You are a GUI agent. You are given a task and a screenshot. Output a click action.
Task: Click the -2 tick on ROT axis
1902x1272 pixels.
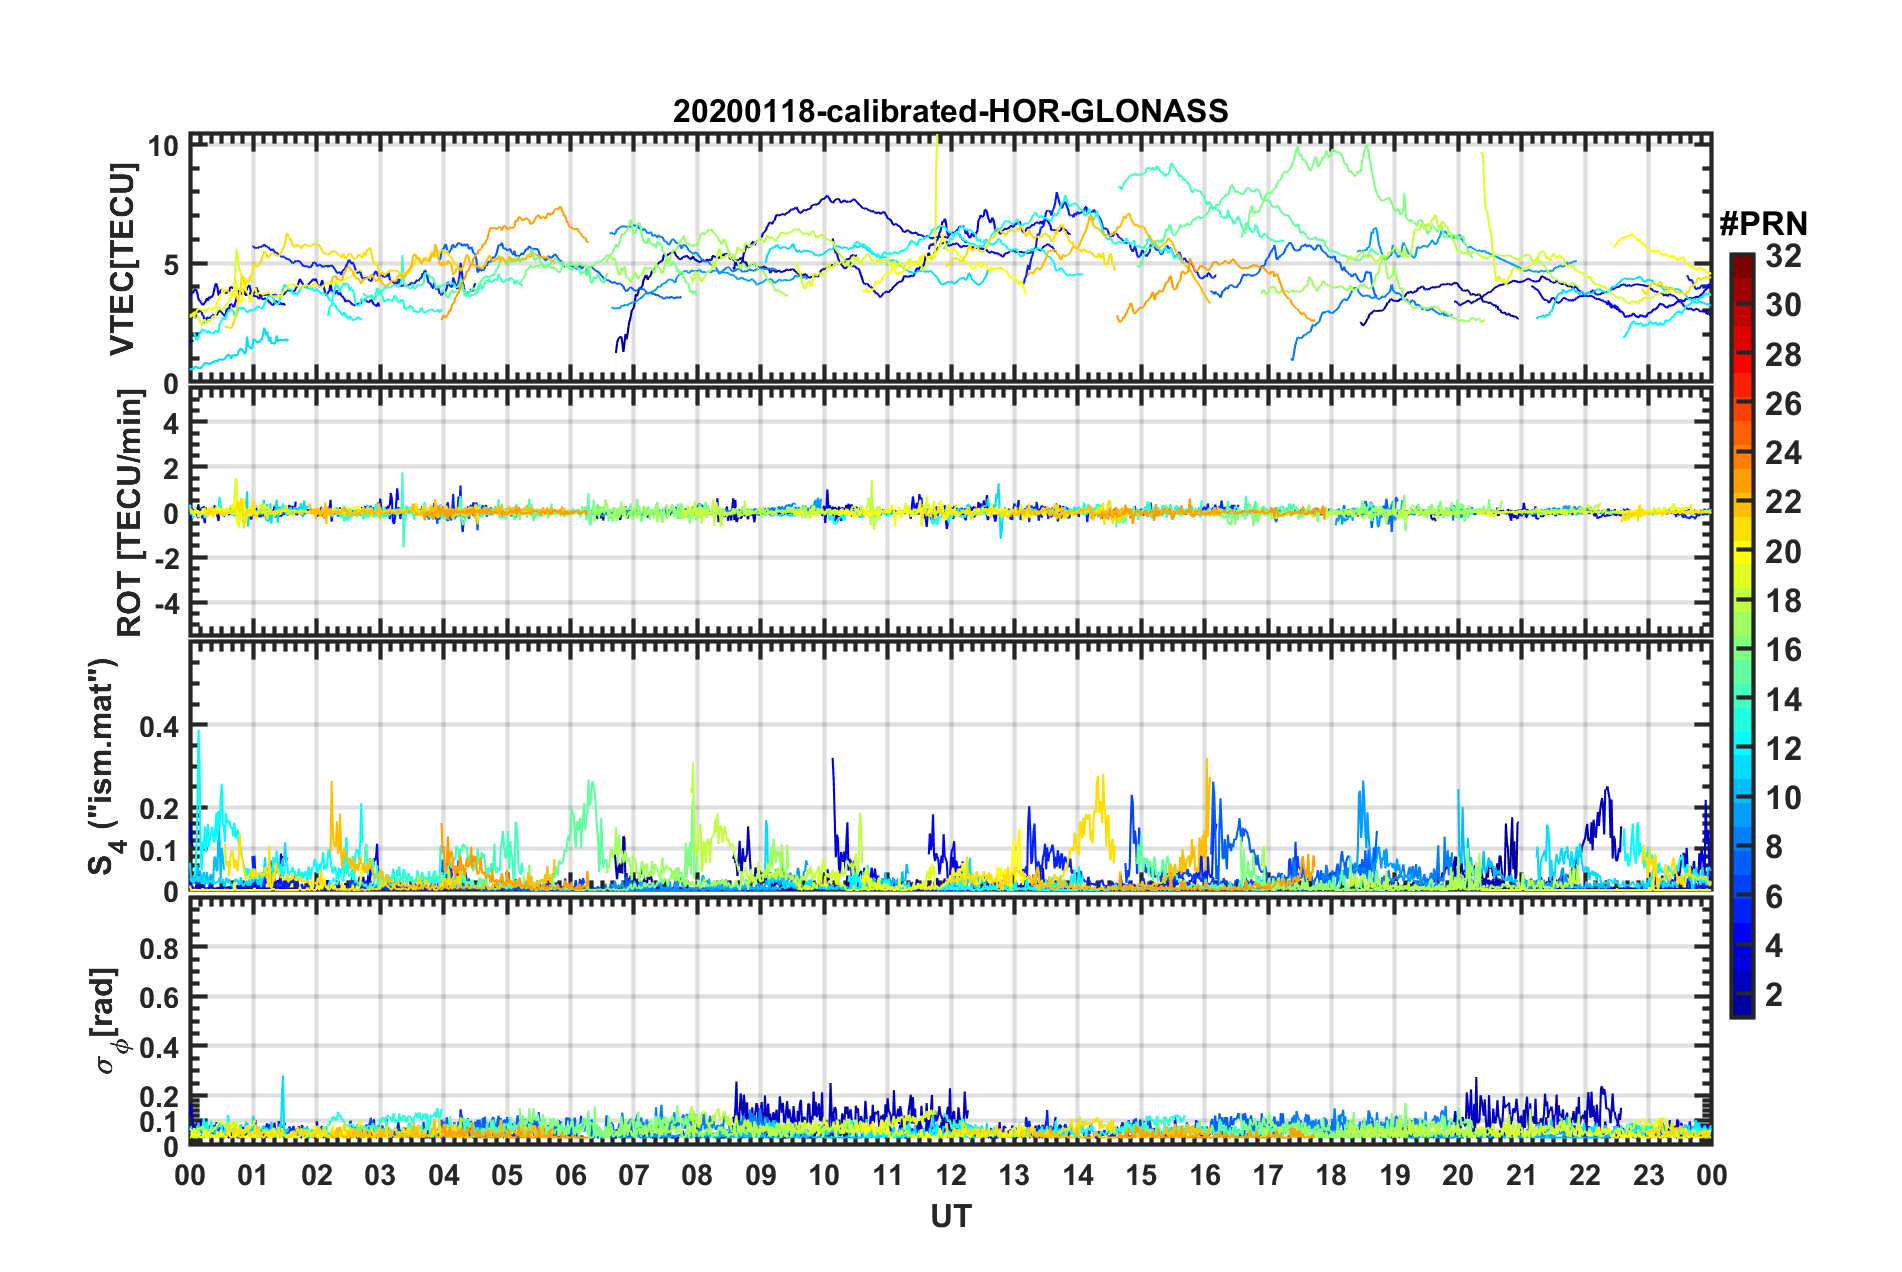point(166,558)
